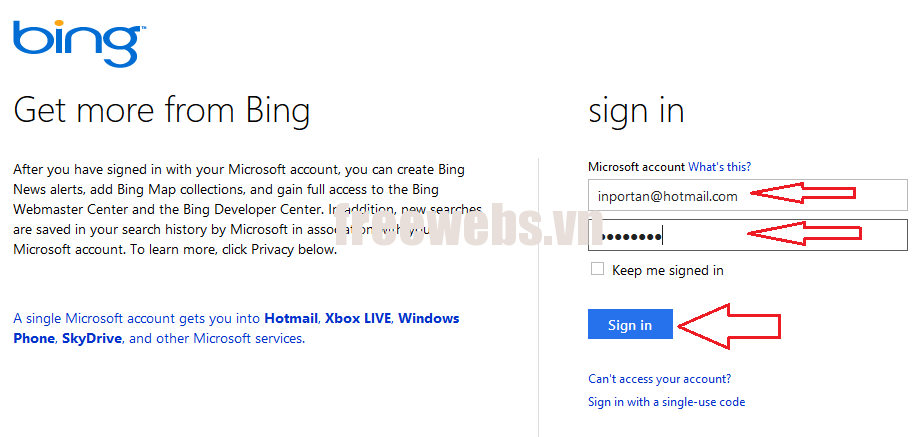924x437 pixels.
Task: Click the "sign in" heading text
Action: (x=636, y=110)
